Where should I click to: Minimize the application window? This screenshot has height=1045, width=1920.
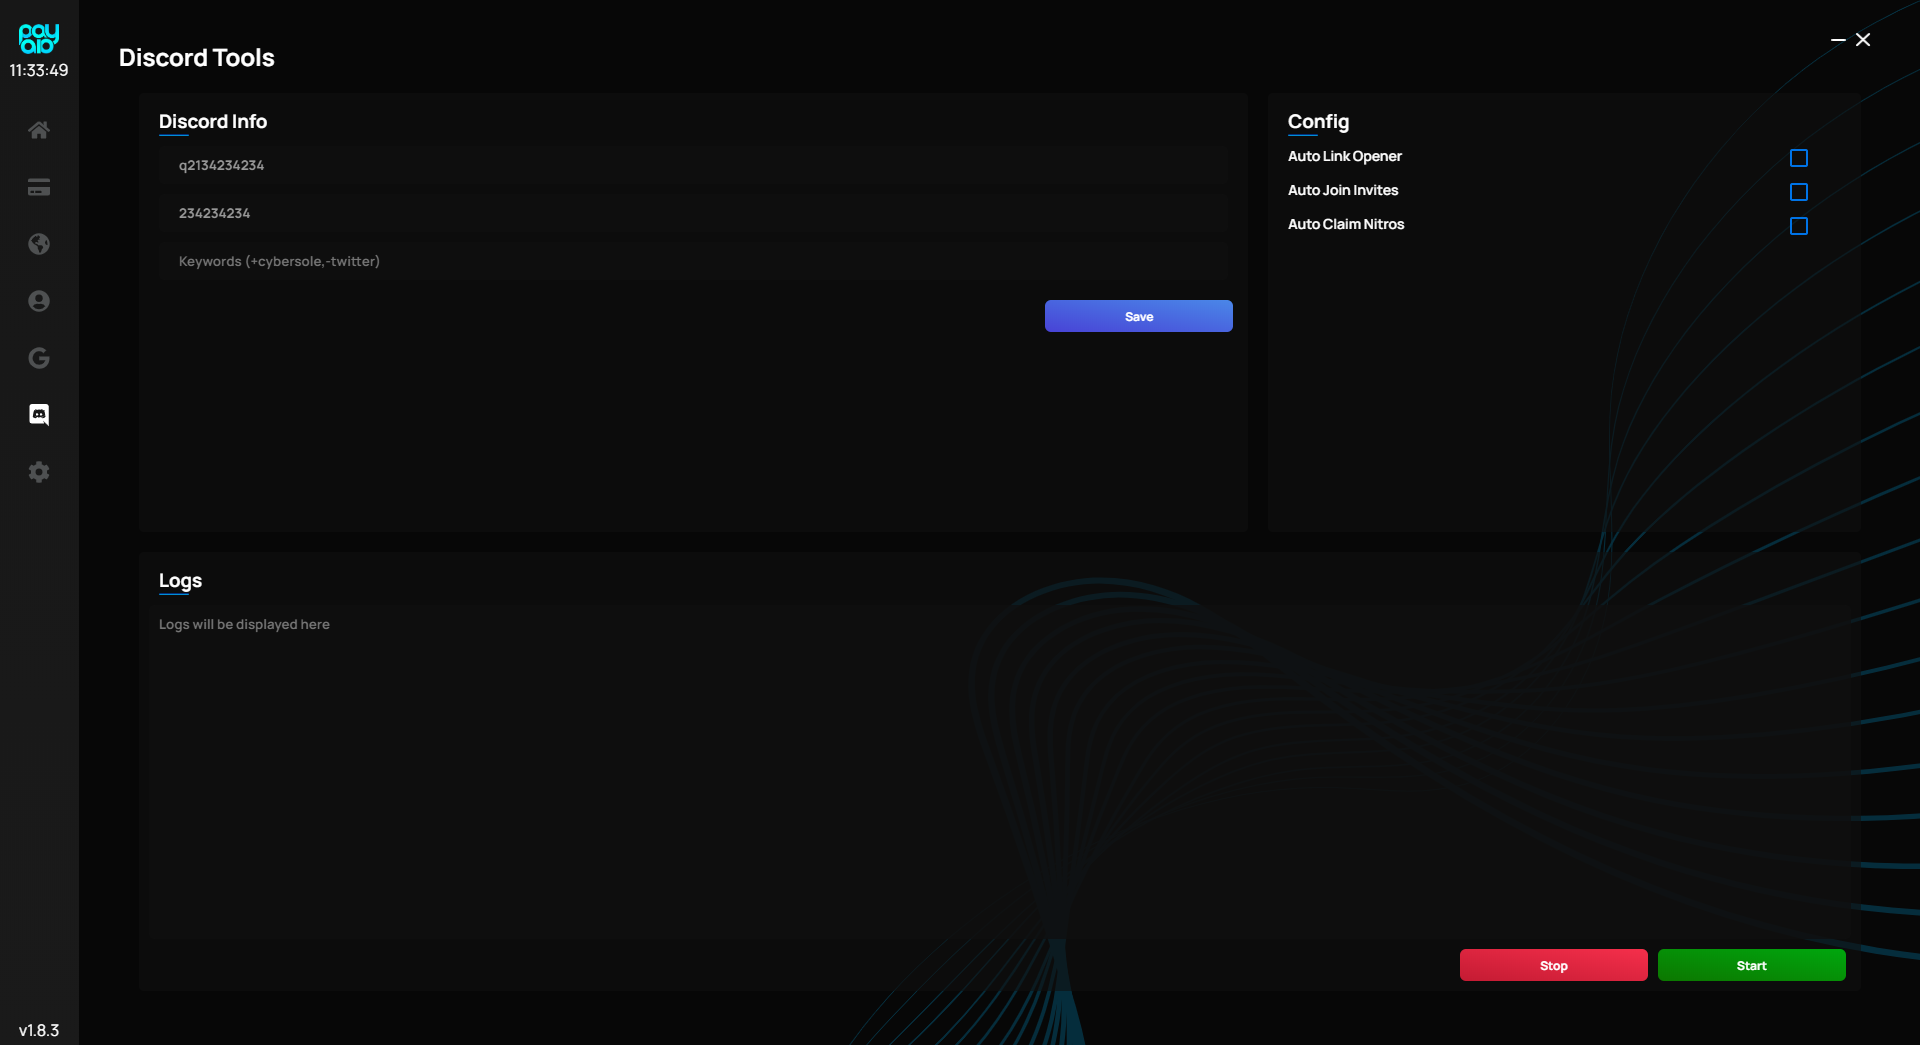[x=1838, y=40]
